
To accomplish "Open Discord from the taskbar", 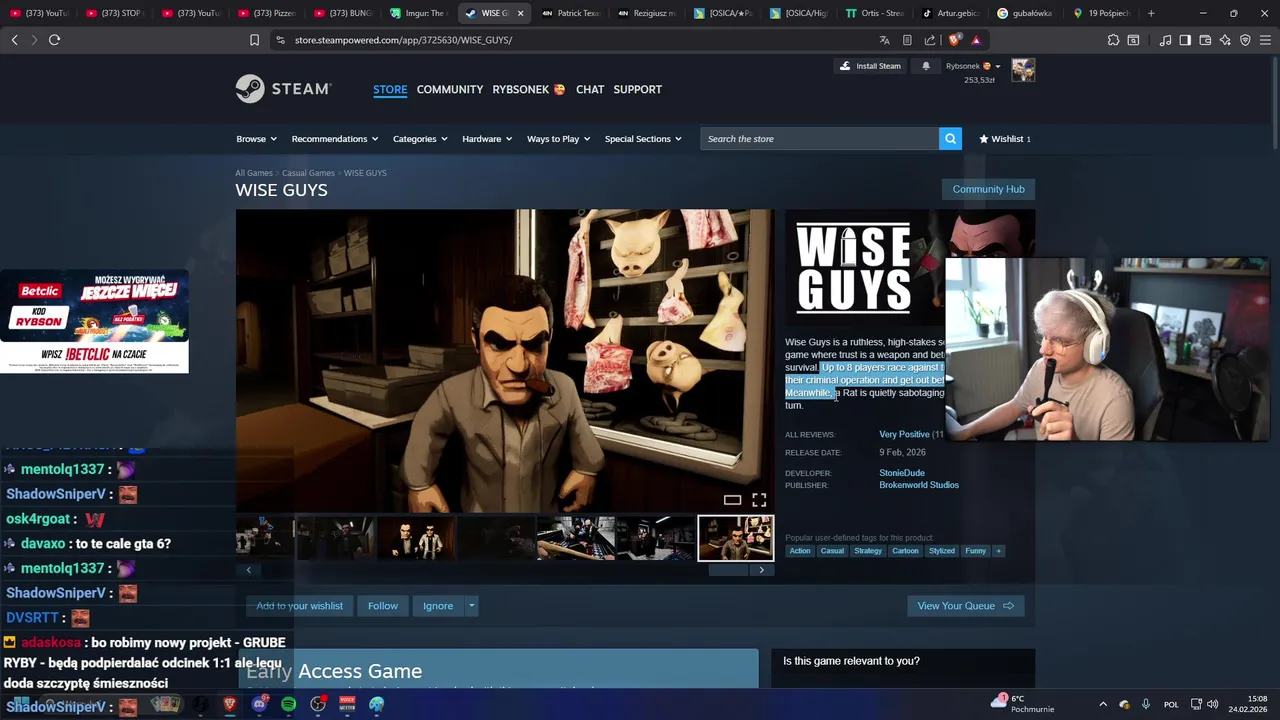I will pos(259,704).
